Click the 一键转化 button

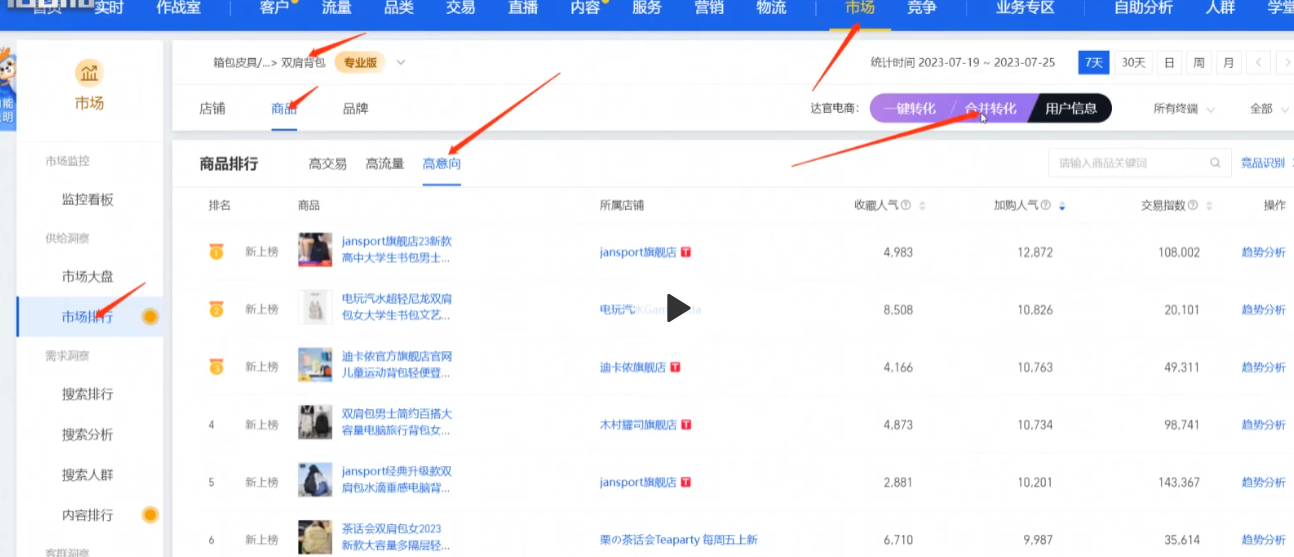coord(909,108)
